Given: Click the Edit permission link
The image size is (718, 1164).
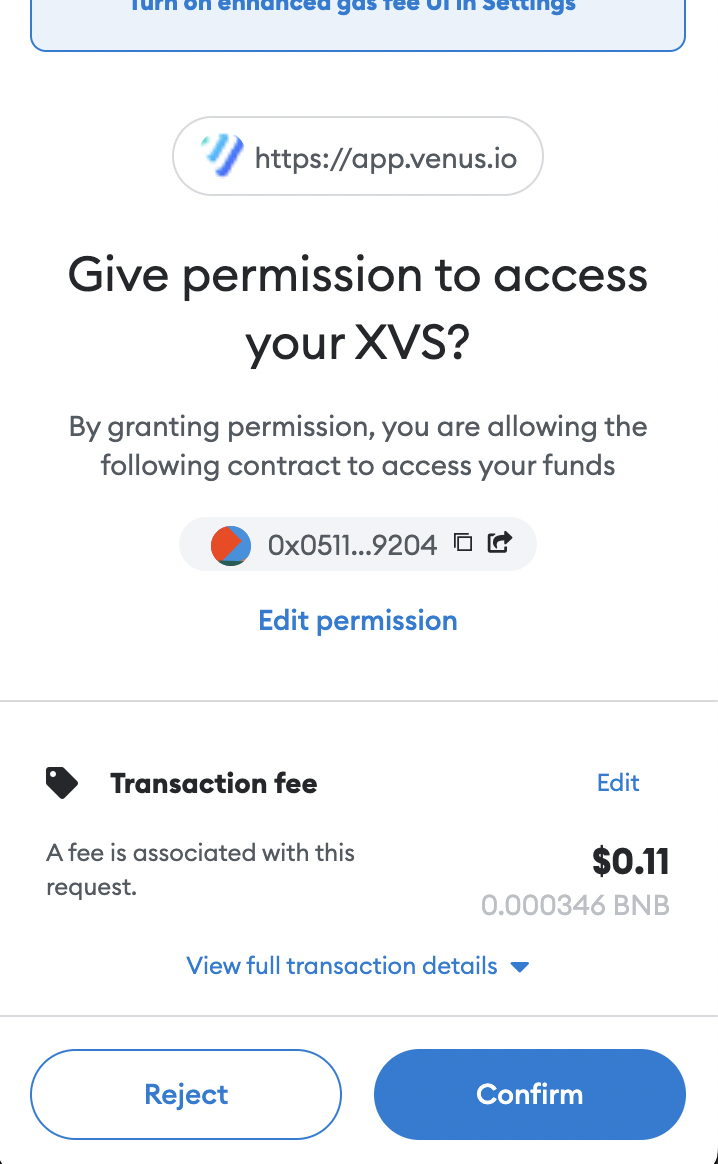Looking at the screenshot, I should click(x=358, y=621).
